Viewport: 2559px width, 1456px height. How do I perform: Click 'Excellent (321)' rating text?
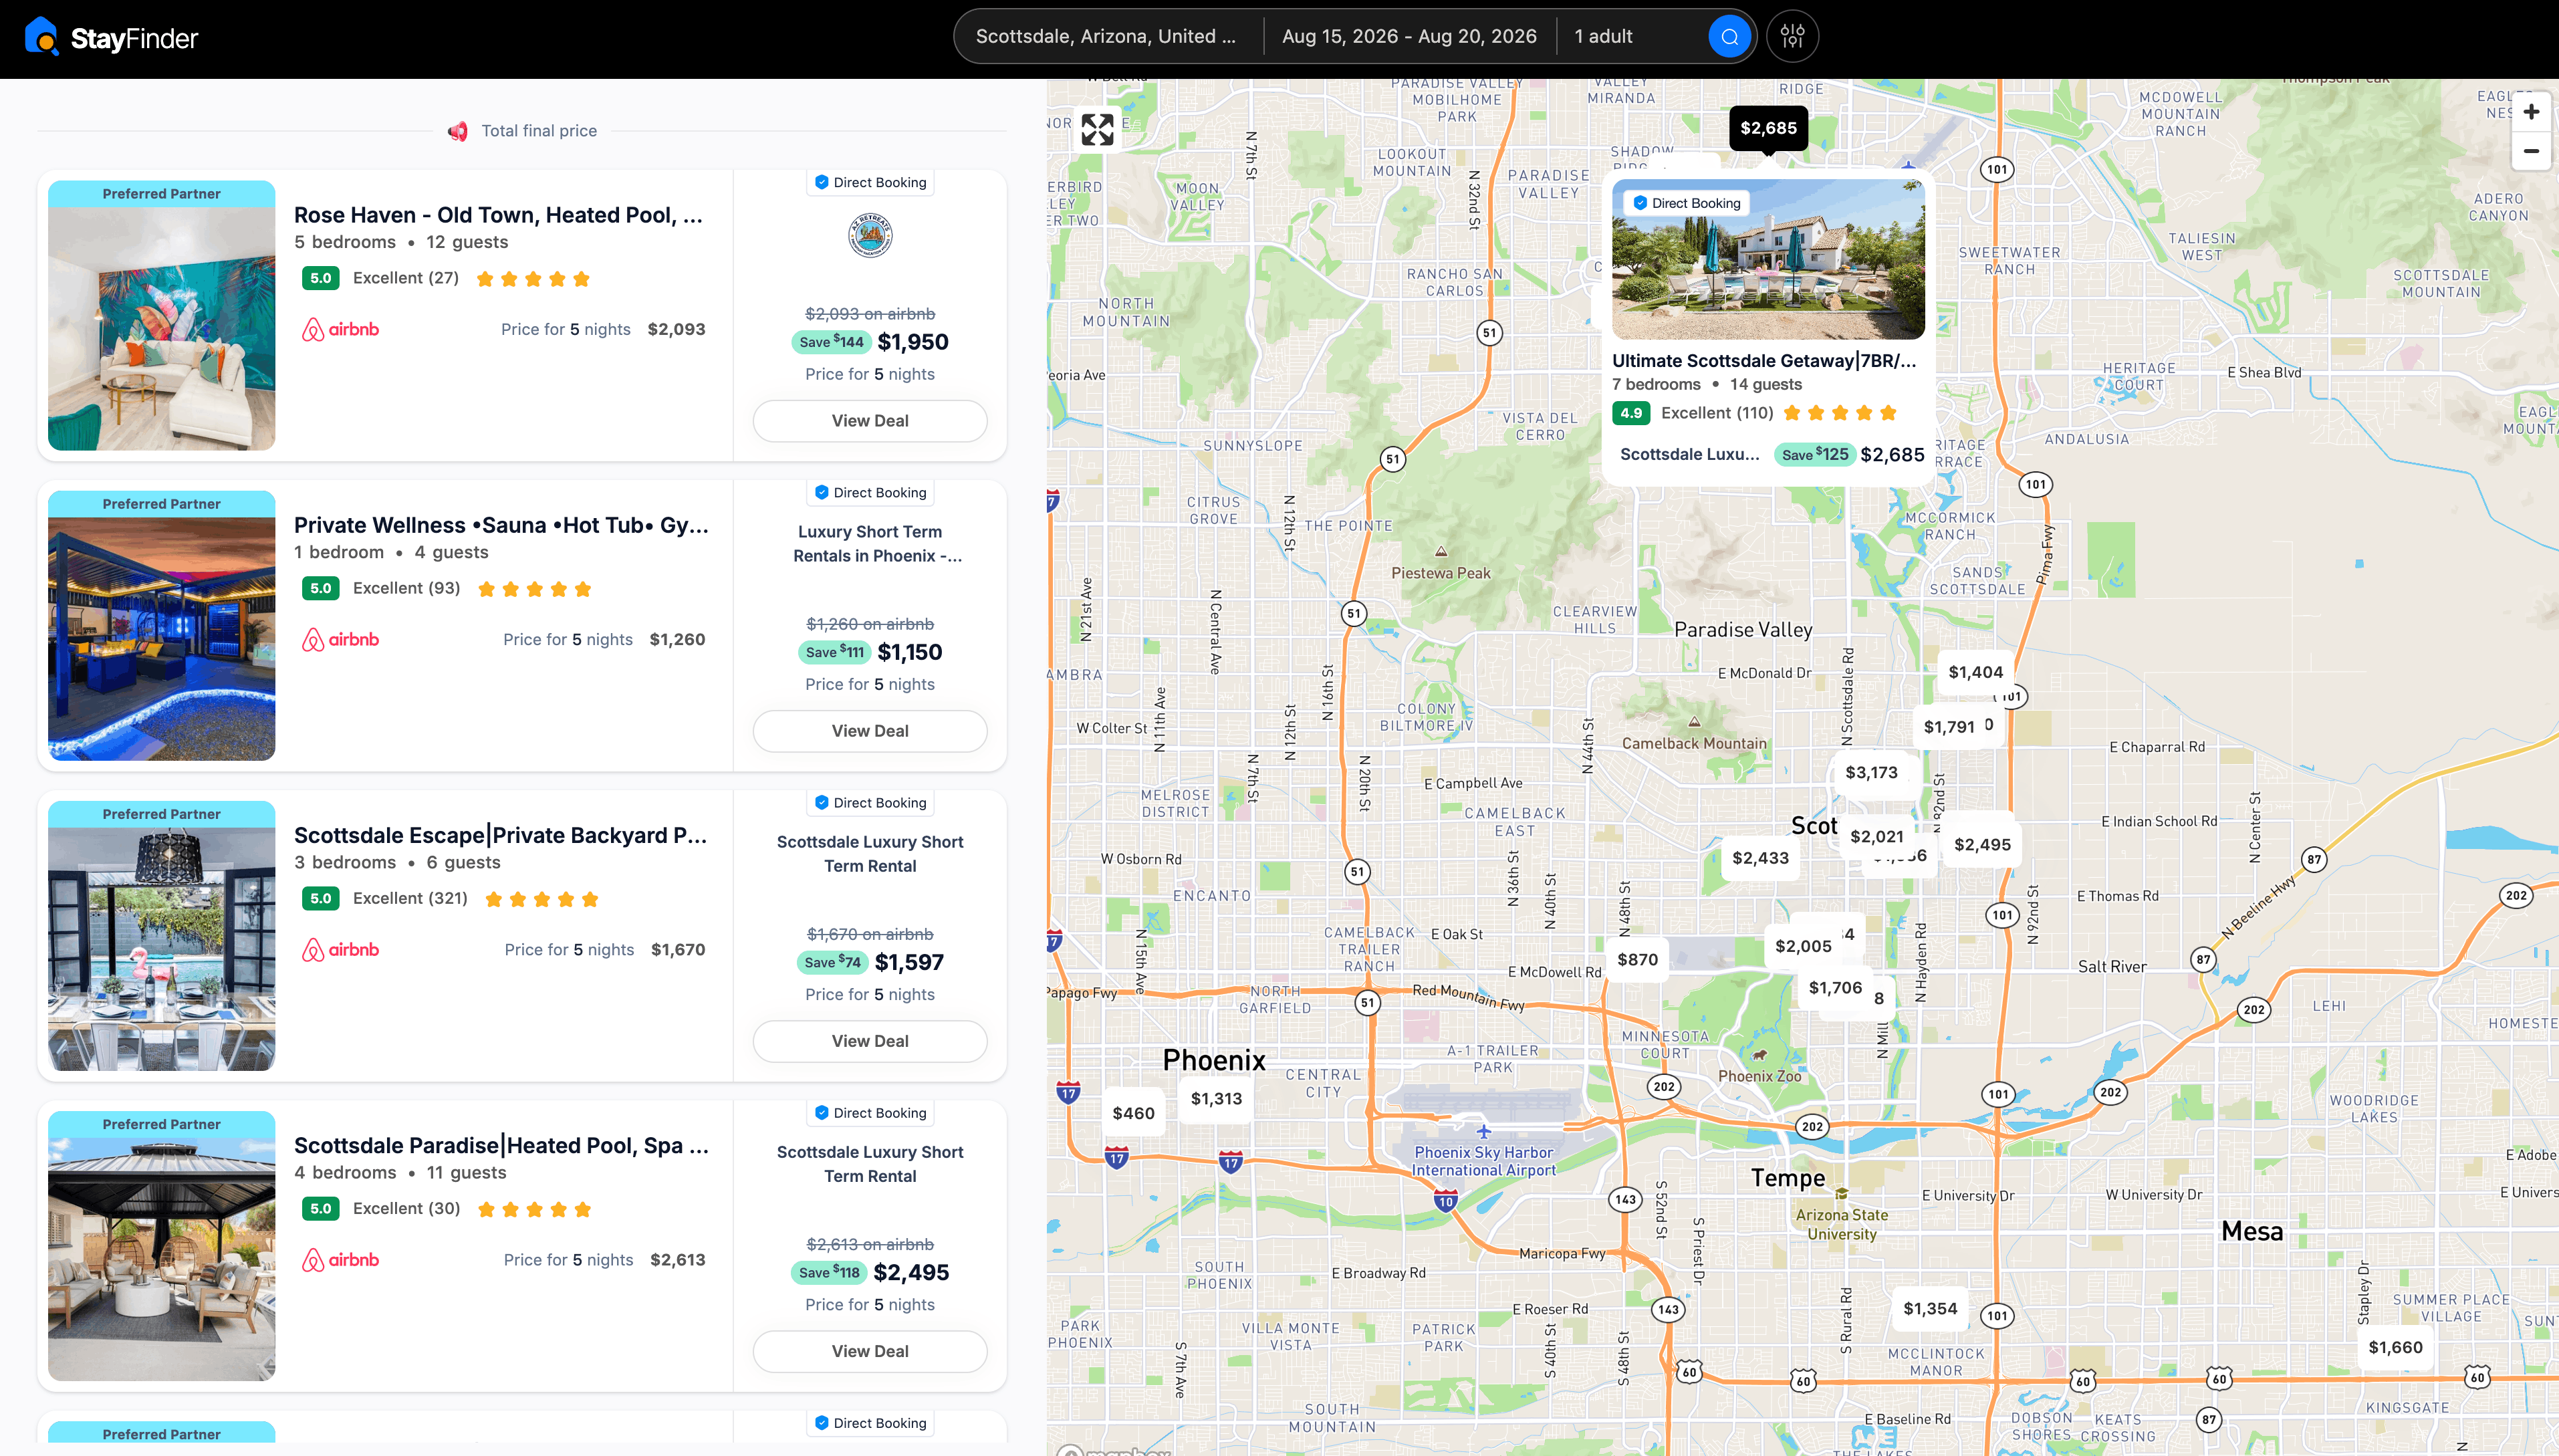[410, 898]
